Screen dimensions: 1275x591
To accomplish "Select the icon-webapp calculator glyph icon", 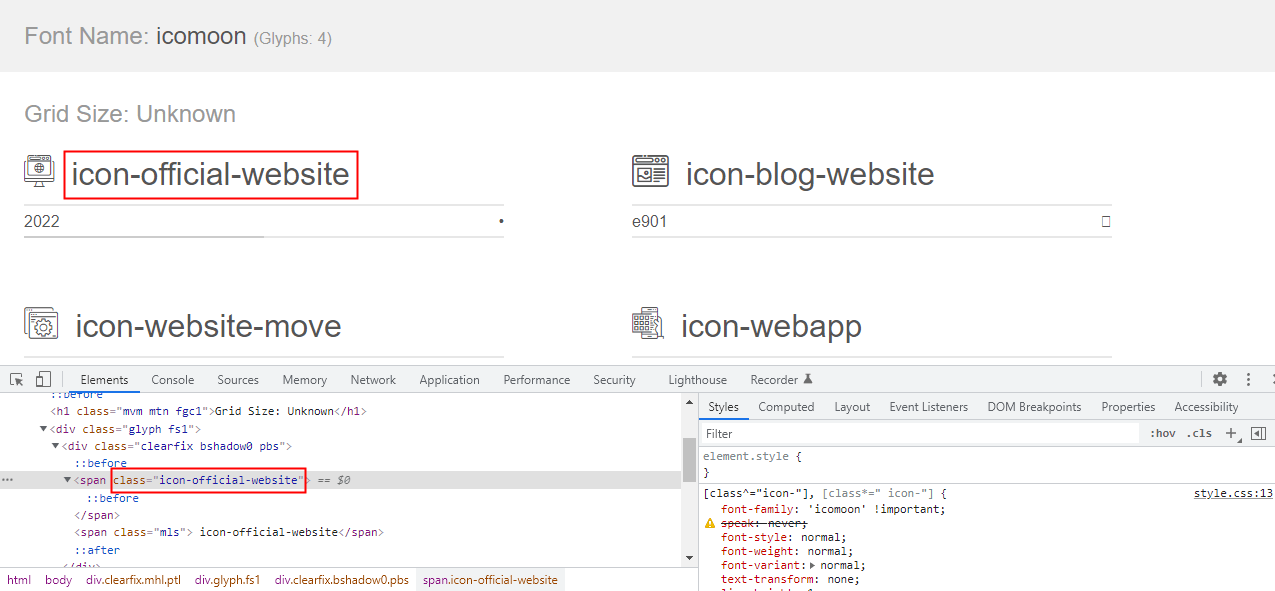I will coord(648,323).
